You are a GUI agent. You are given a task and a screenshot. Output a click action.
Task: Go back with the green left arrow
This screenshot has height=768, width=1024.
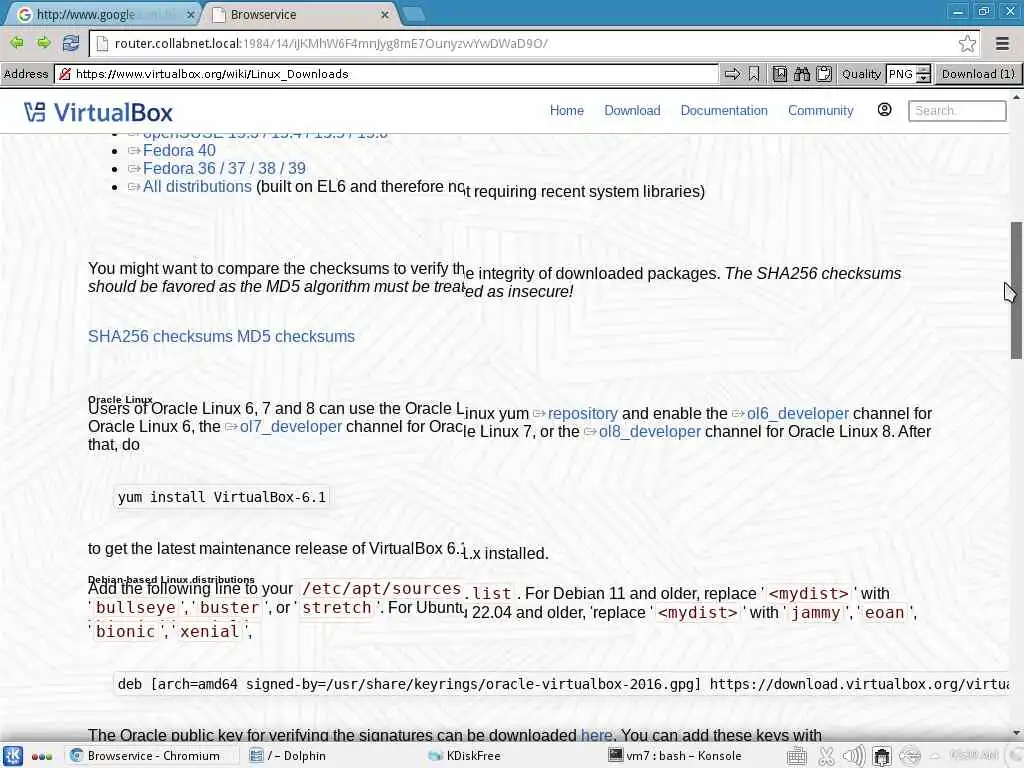pyautogui.click(x=16, y=43)
